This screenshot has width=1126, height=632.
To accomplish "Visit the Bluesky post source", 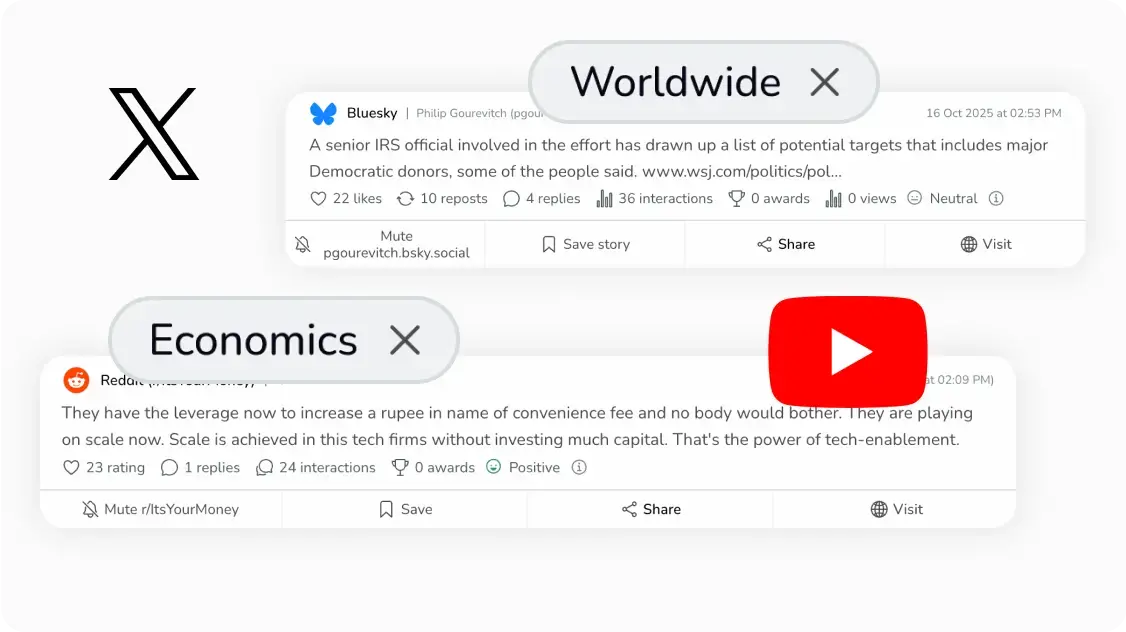I will 985,244.
